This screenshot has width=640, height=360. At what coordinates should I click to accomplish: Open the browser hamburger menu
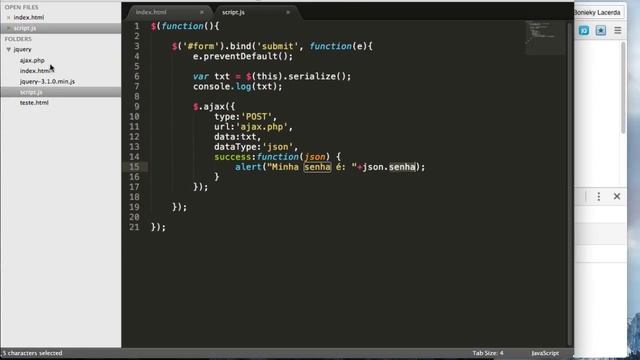(618, 31)
